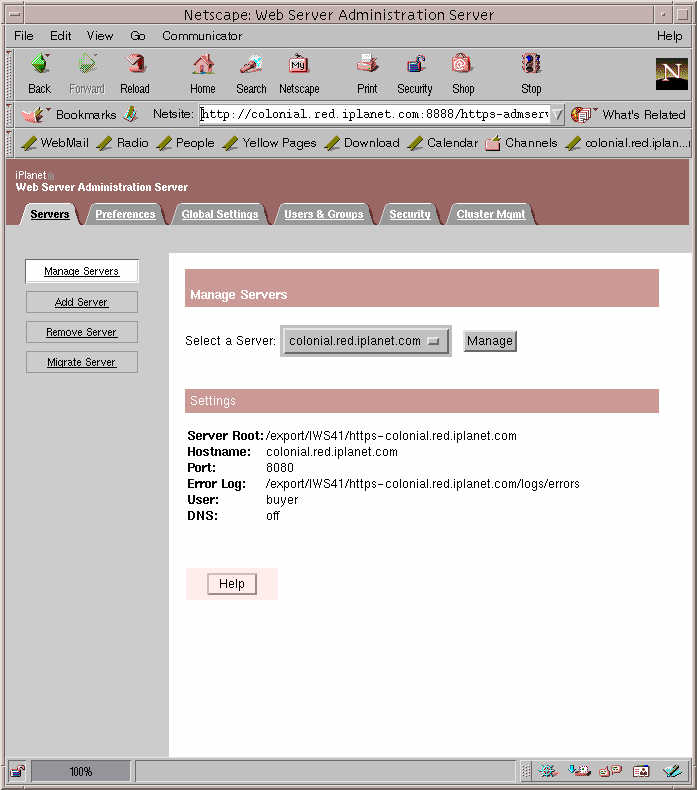Open the Bookmarks icon menu
This screenshot has width=697, height=790.
click(34, 115)
